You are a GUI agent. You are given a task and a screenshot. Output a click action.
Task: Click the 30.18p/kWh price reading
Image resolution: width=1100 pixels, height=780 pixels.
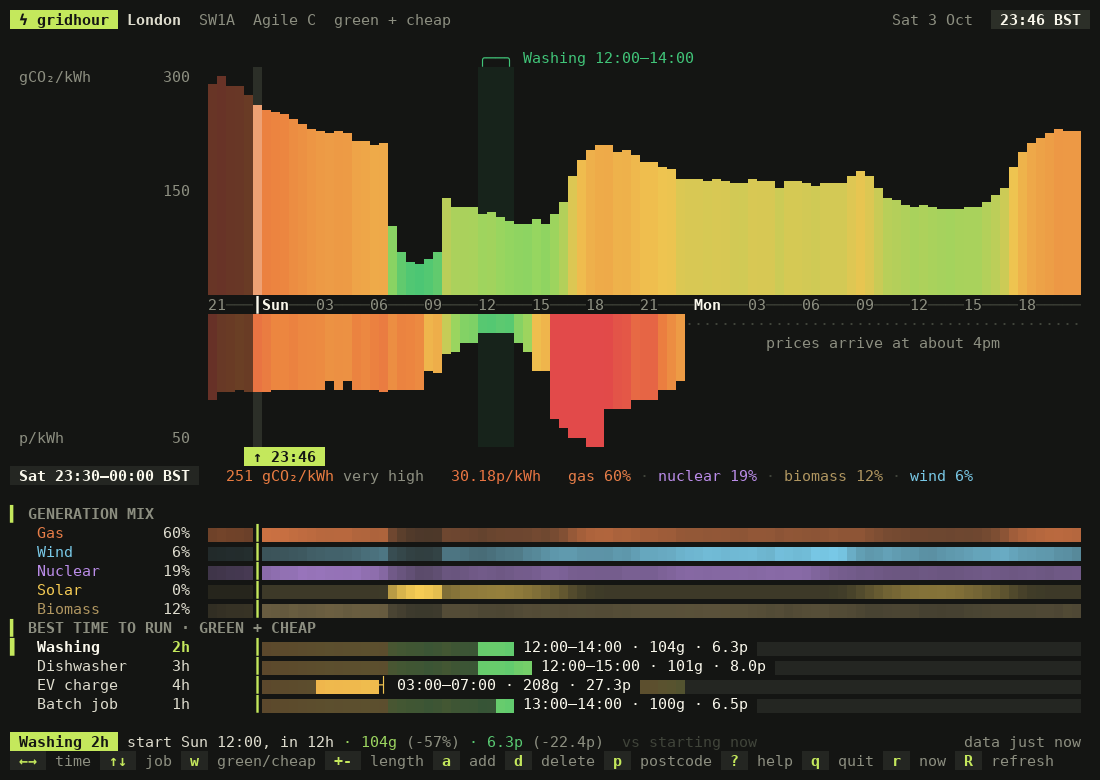coord(496,476)
